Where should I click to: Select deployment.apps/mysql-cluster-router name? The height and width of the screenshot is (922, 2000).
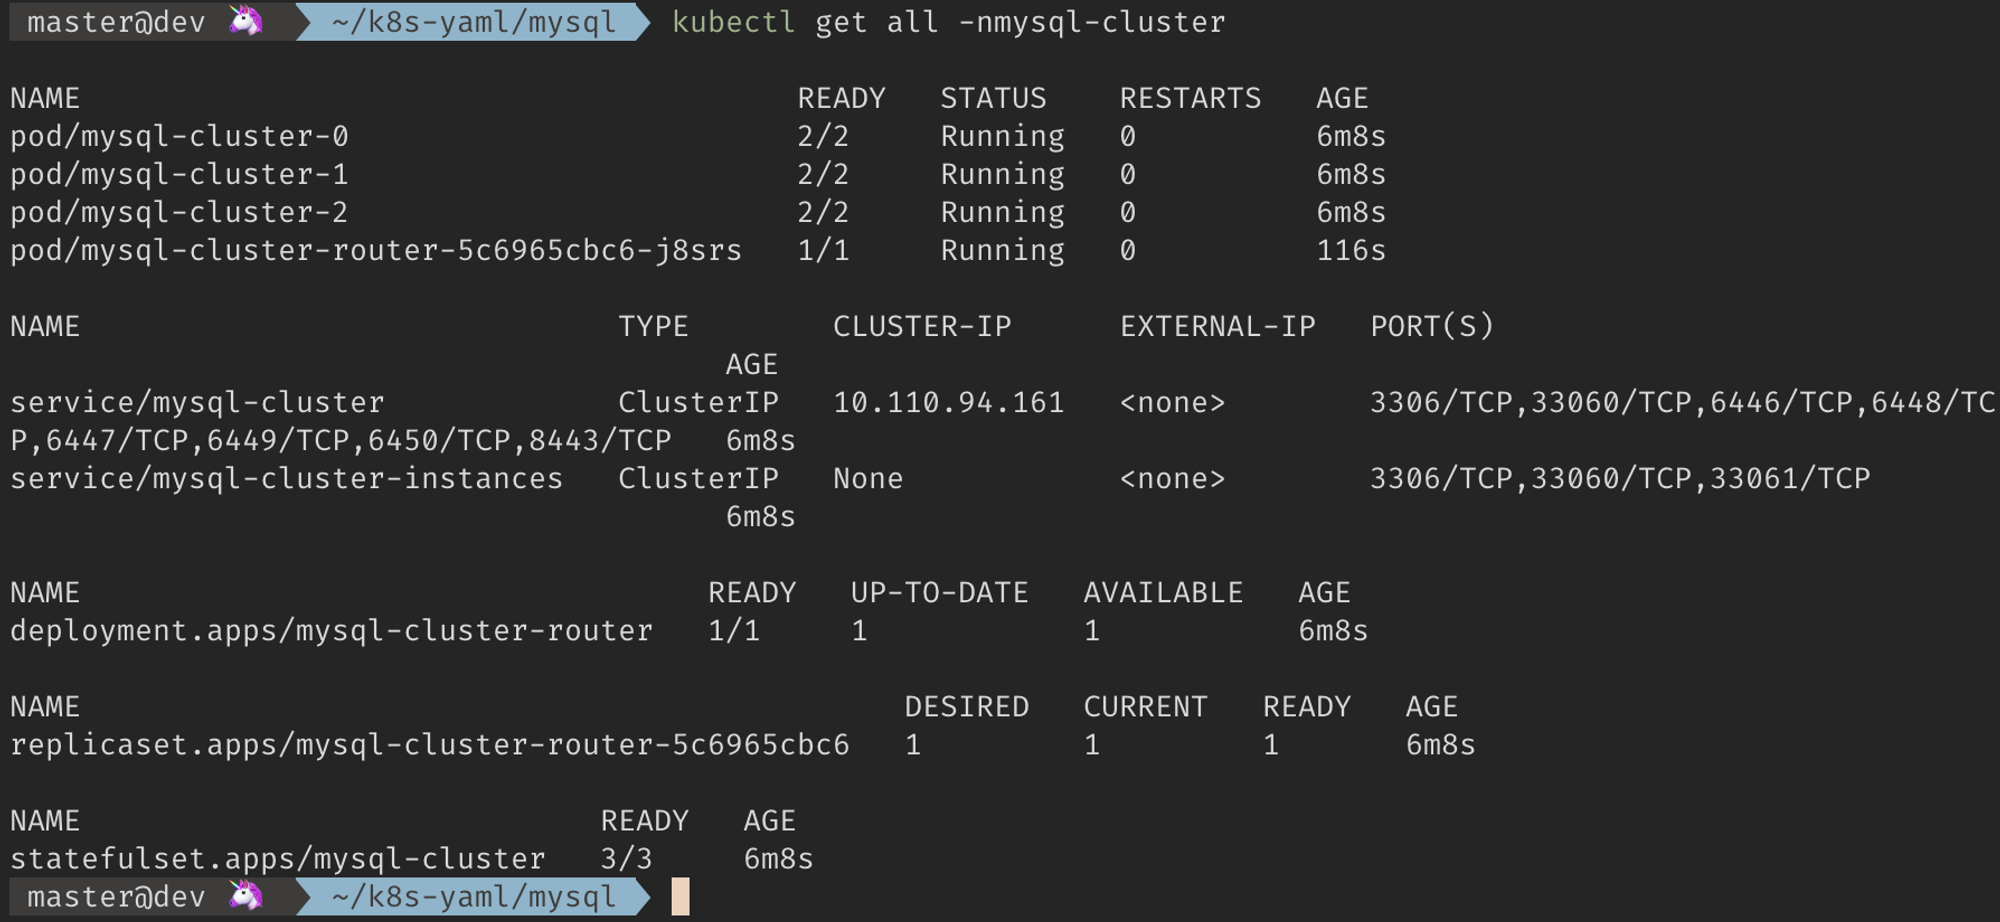pyautogui.click(x=331, y=630)
